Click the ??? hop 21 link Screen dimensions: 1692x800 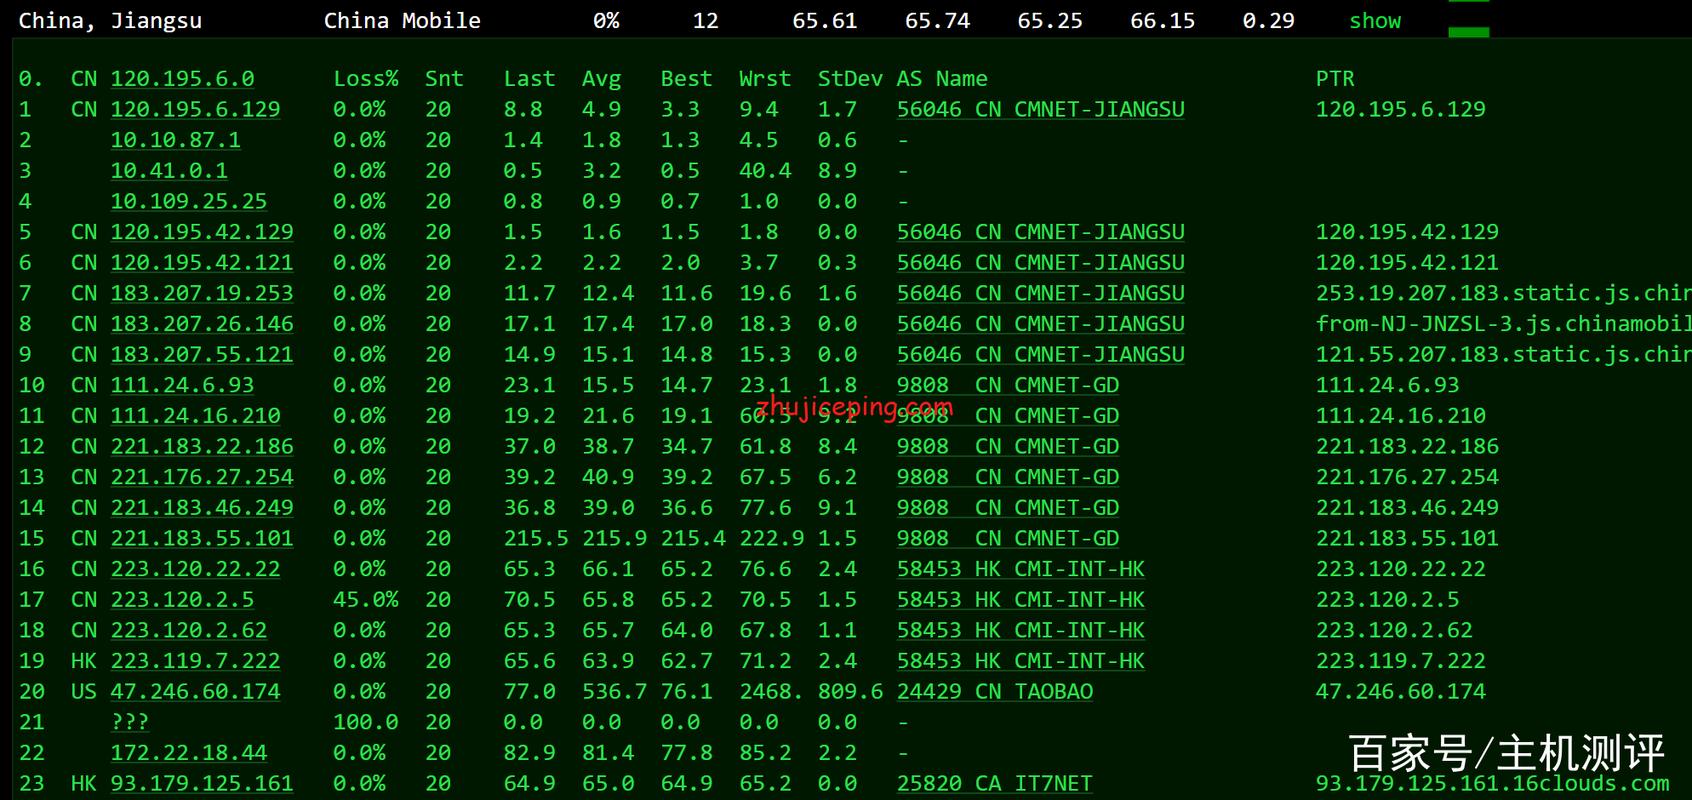(x=130, y=722)
